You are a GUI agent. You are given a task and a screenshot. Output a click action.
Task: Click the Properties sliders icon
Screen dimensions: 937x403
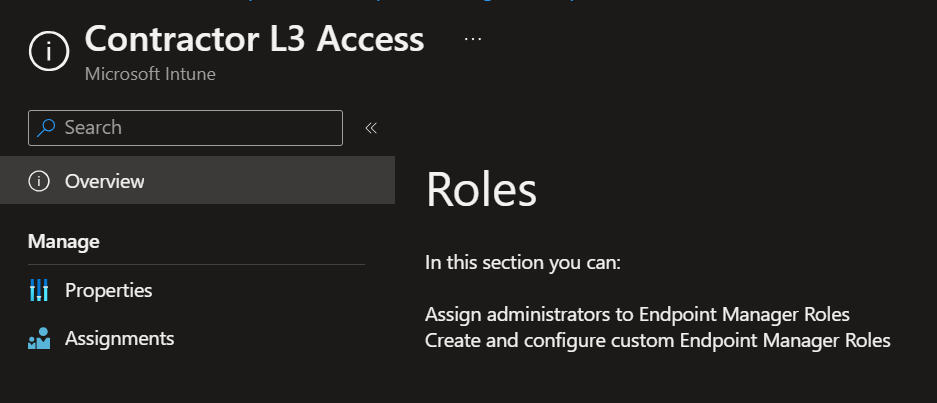[39, 291]
